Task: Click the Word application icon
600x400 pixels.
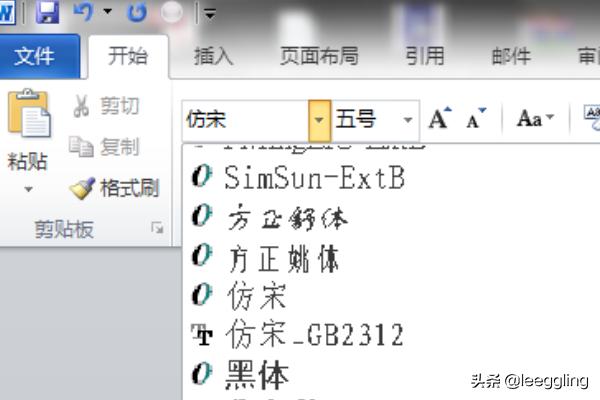Action: (6, 13)
